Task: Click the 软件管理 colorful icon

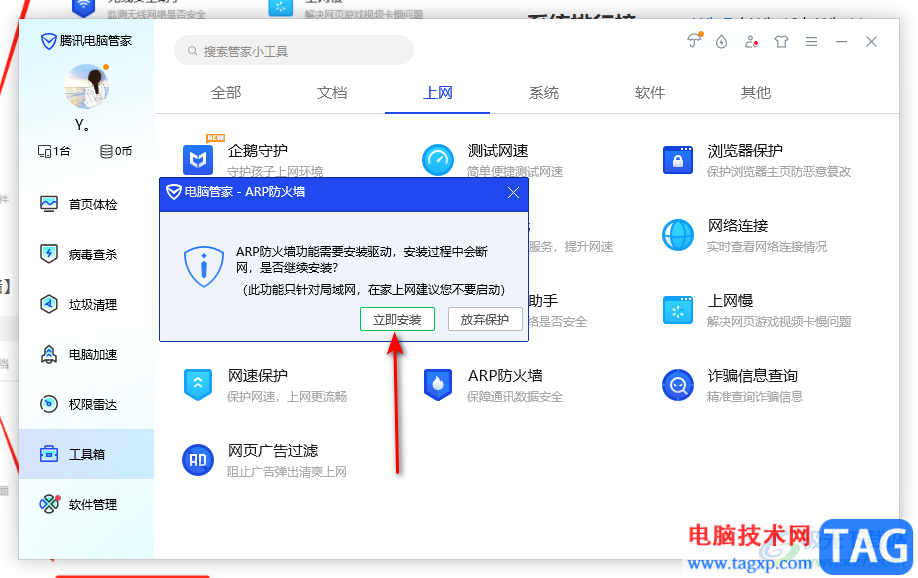Action: pyautogui.click(x=49, y=504)
